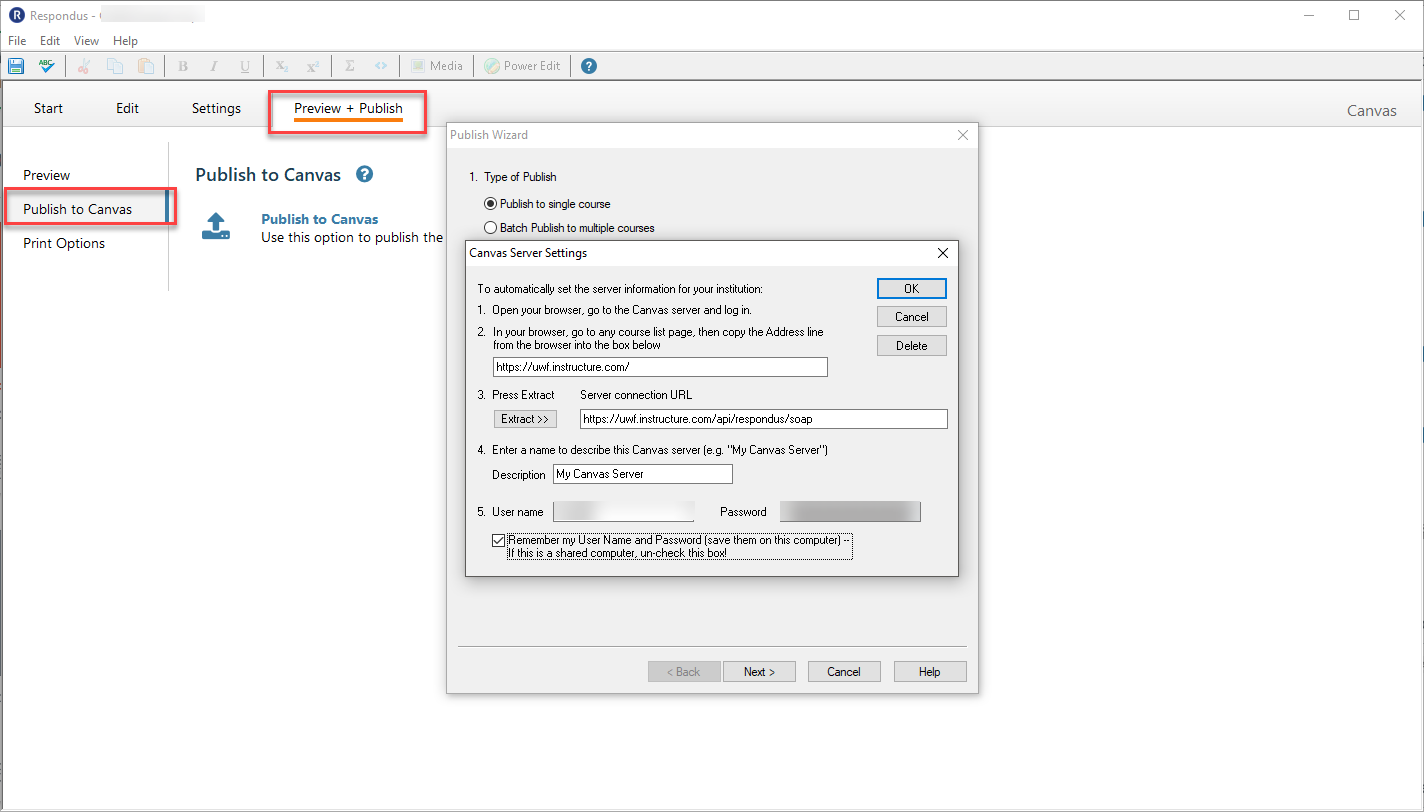Toggle Italic formatting icon
1424x812 pixels.
click(x=214, y=66)
